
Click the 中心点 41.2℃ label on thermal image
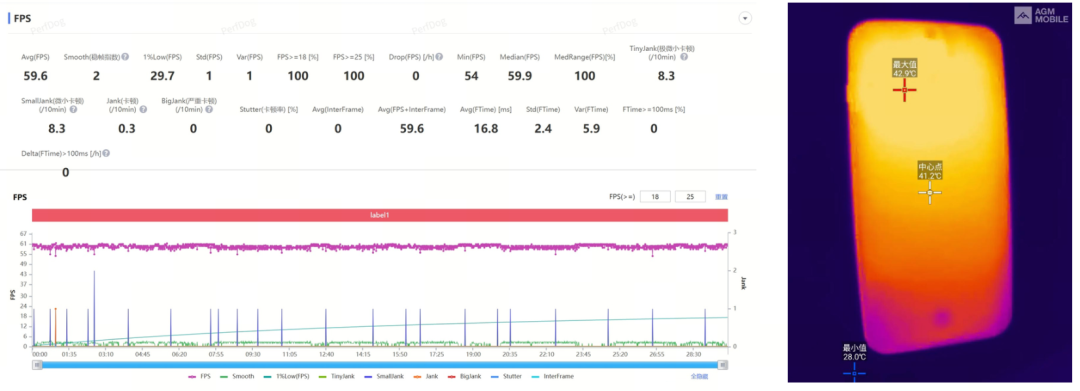tap(929, 171)
